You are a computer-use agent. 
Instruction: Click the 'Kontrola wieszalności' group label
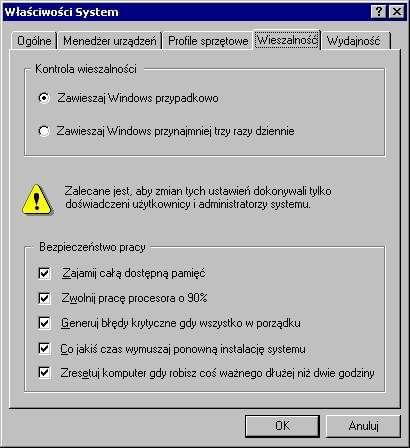click(x=86, y=69)
